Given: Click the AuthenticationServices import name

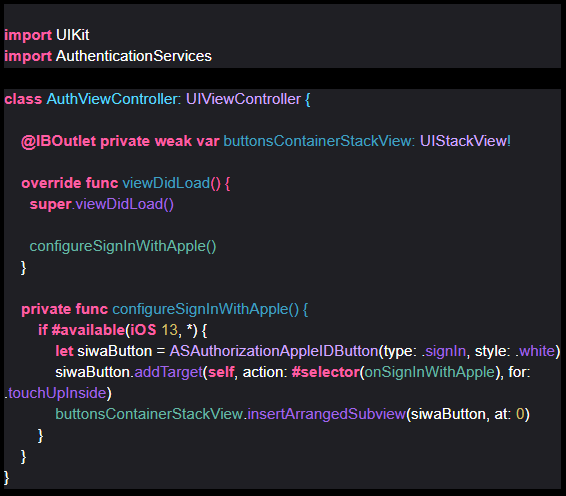Looking at the screenshot, I should 134,56.
